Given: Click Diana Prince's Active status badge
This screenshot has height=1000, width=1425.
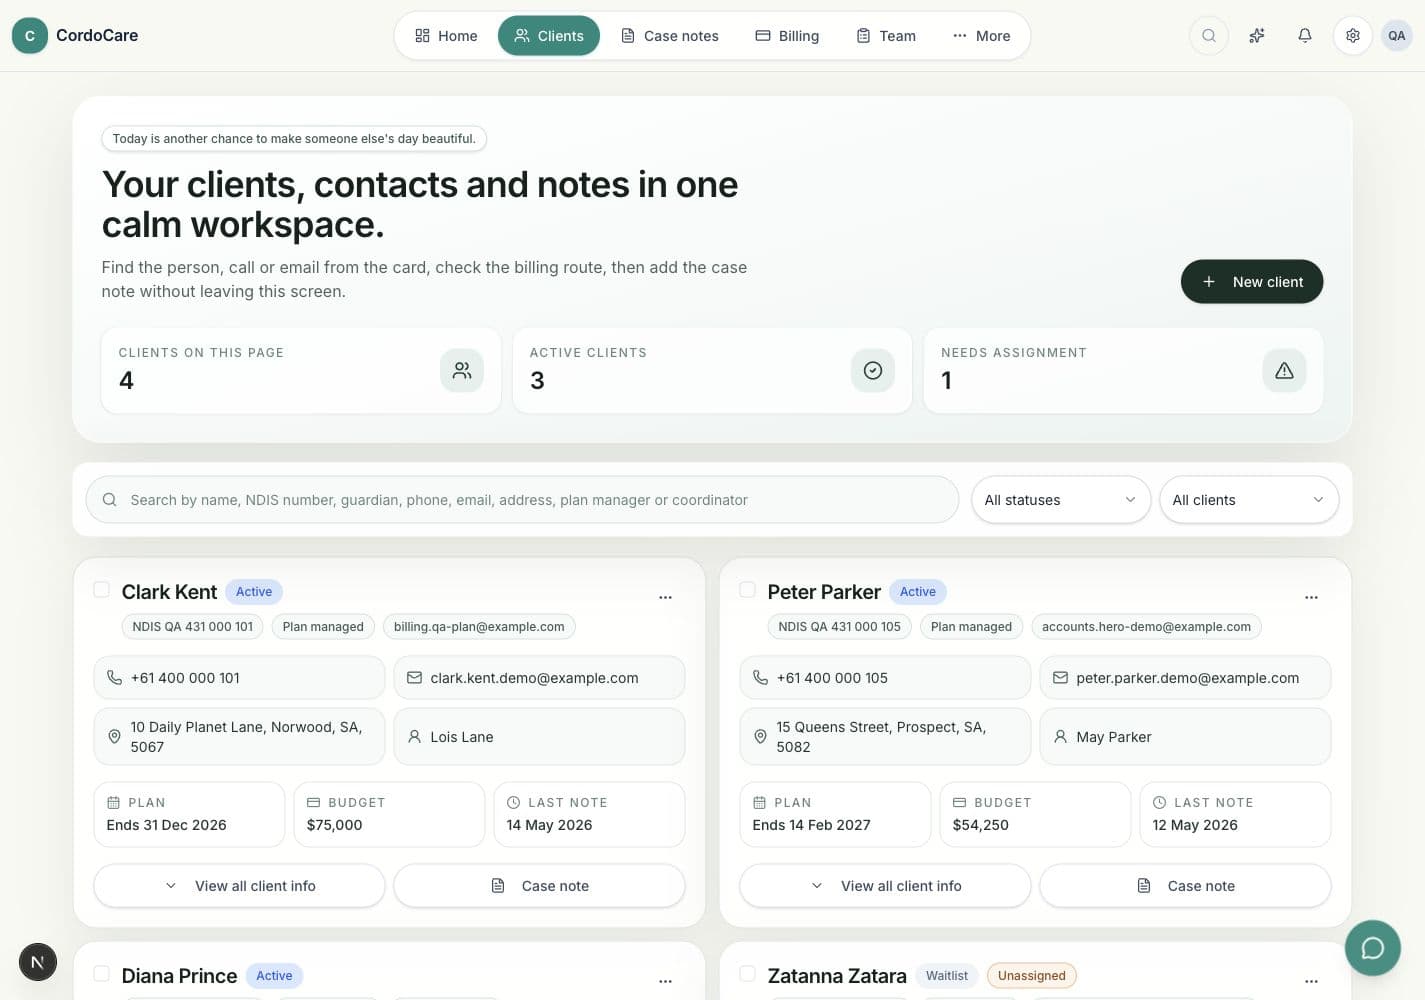Looking at the screenshot, I should point(274,976).
